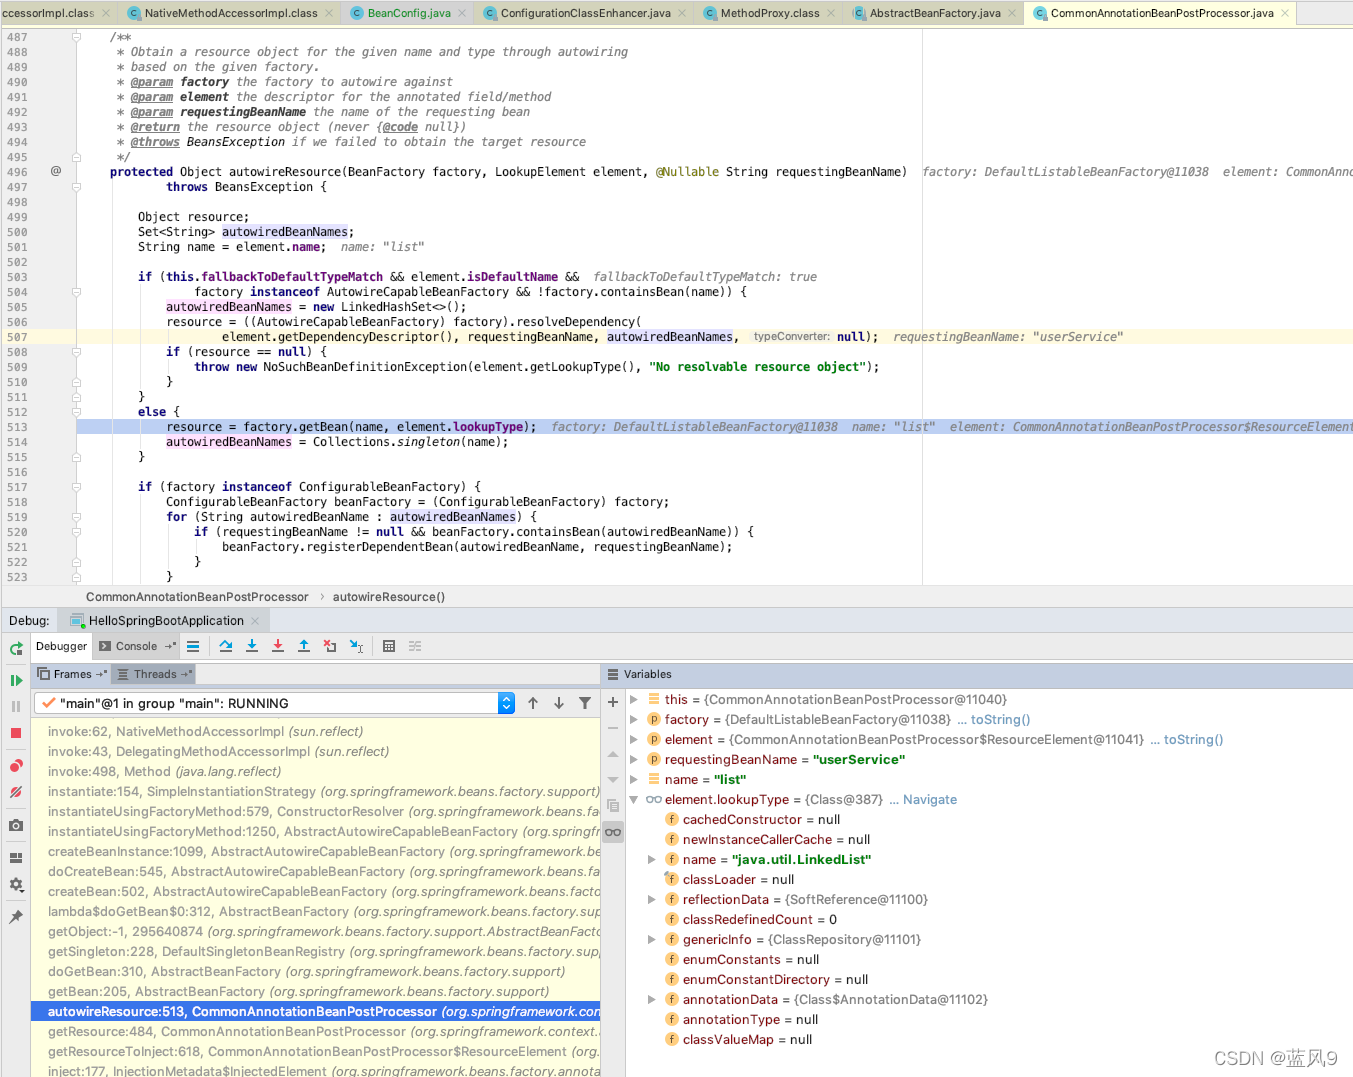
Task: Open AbstractBeanFactory.java tab
Action: click(x=935, y=13)
